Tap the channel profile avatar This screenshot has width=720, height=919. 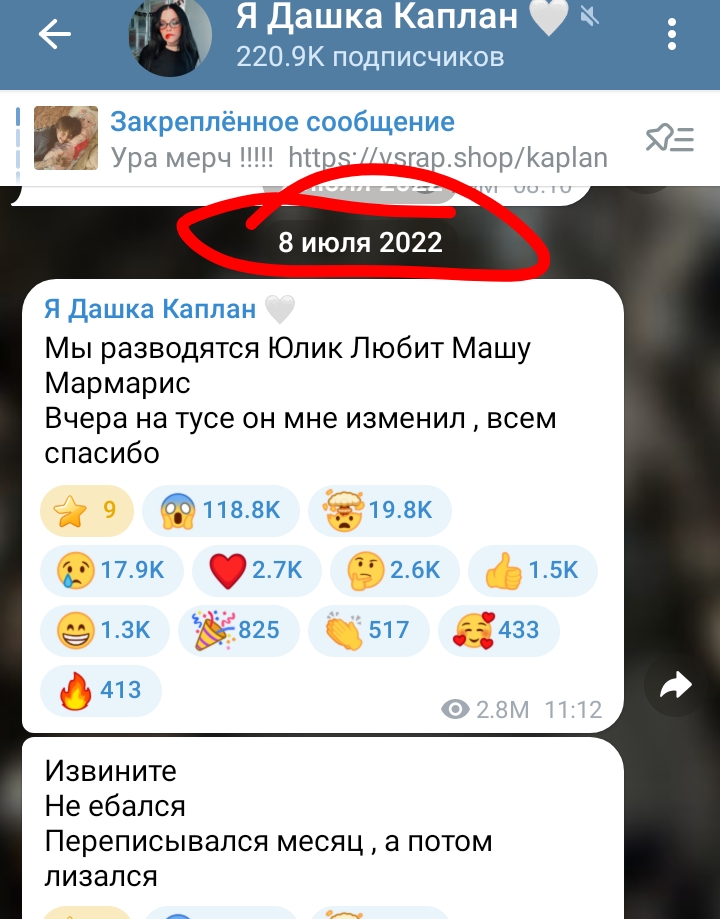pos(170,36)
